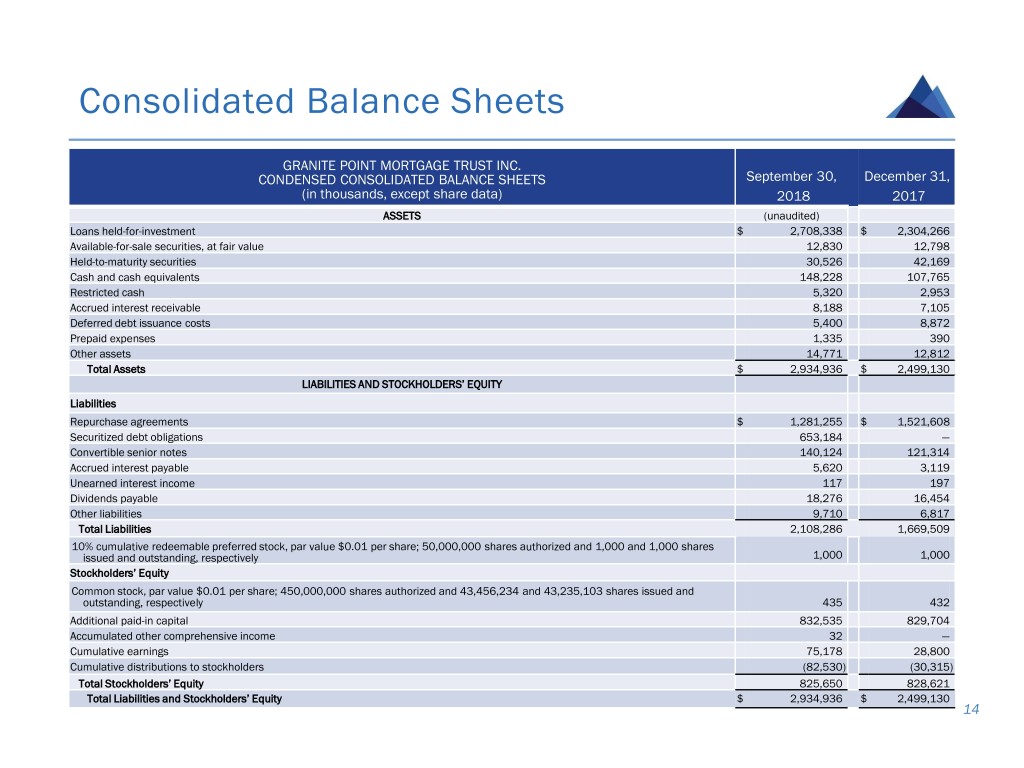The height and width of the screenshot is (768, 1024).
Task: Click the value '8,872'
Action: 935,323
